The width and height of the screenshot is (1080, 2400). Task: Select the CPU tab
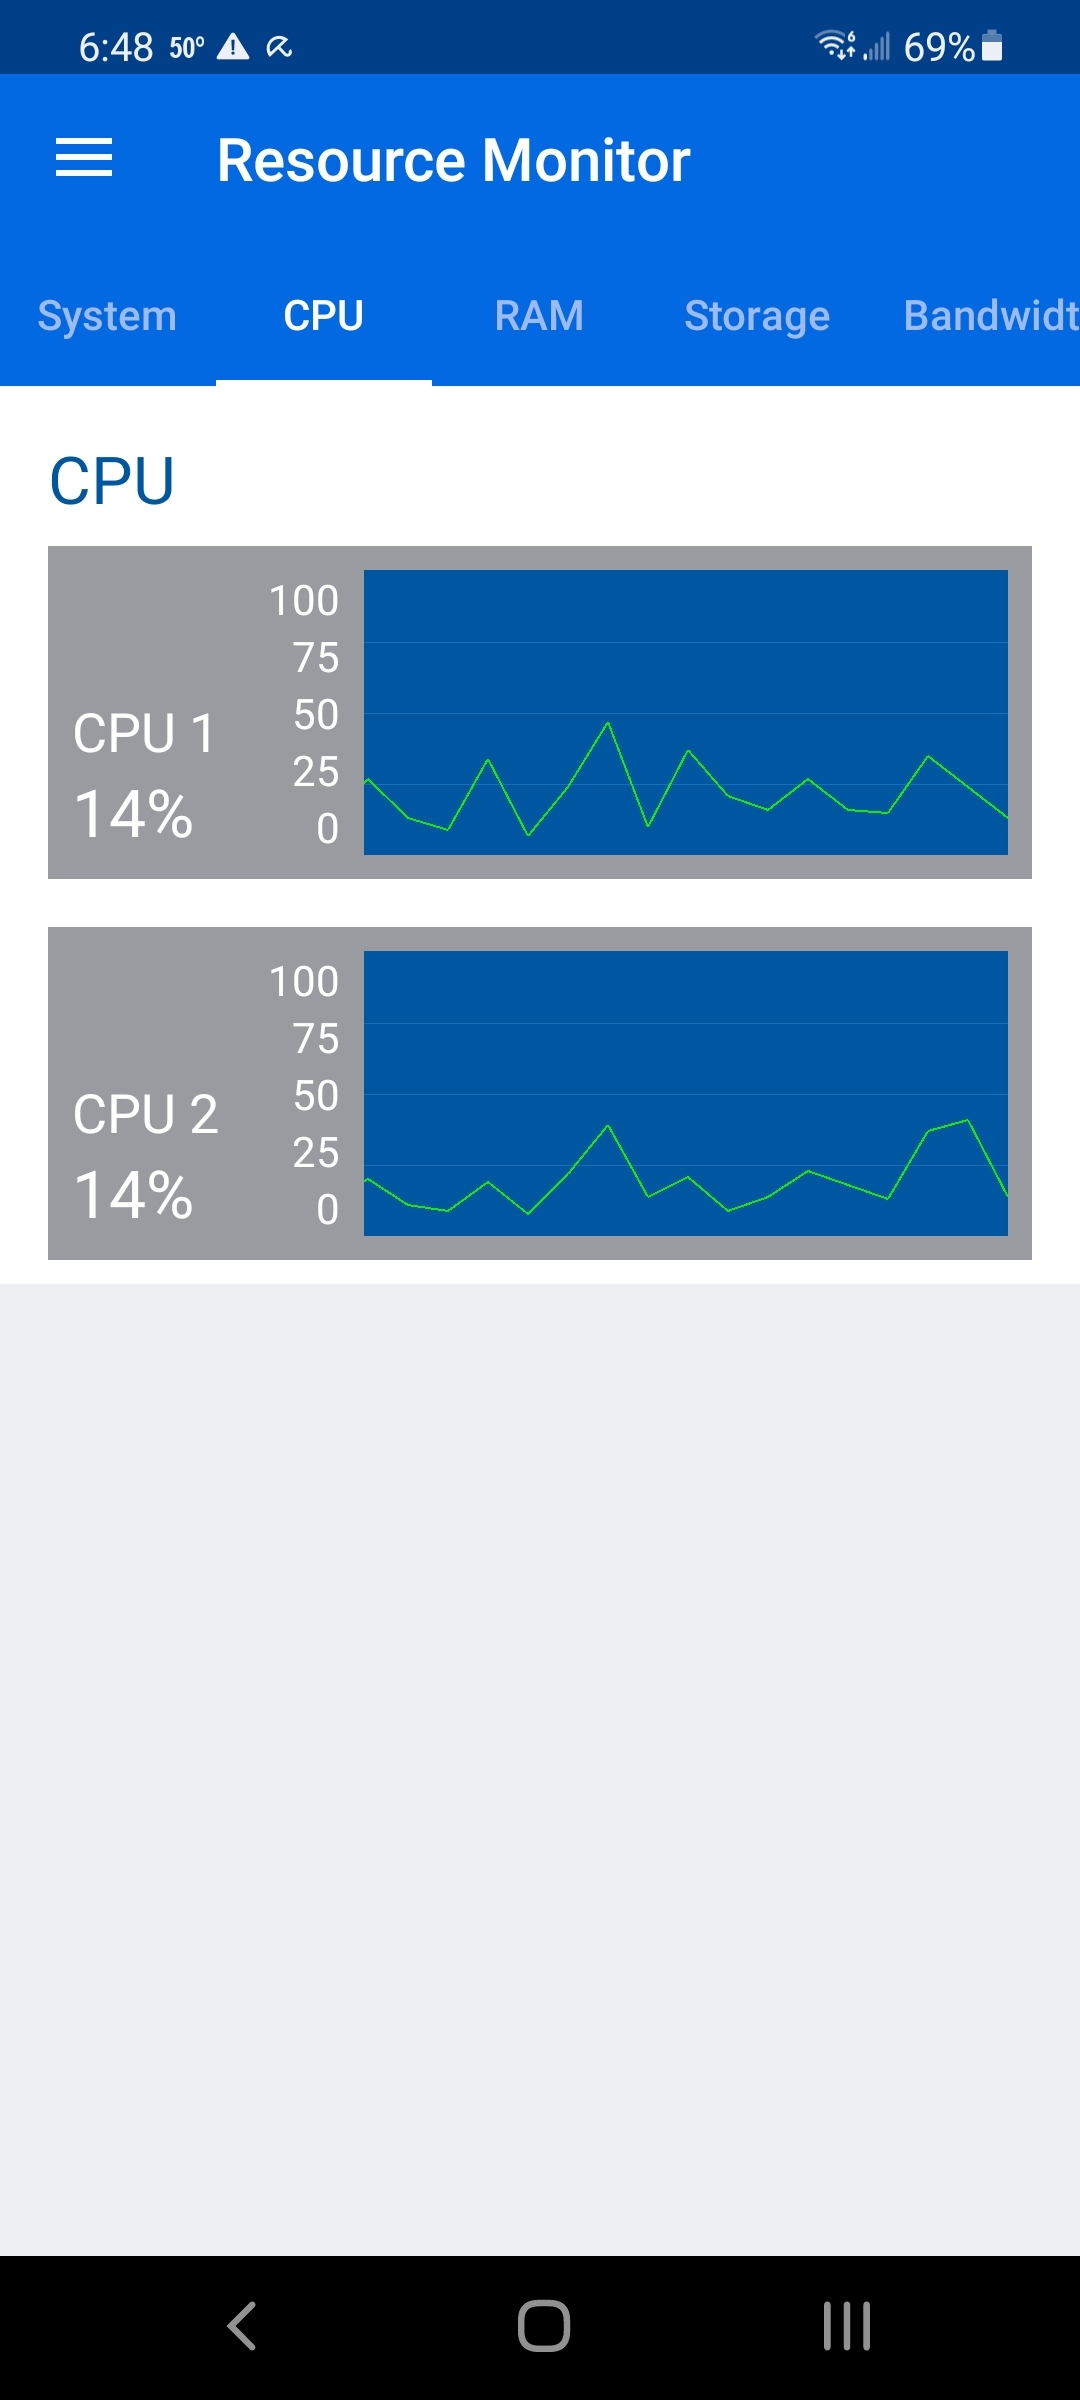click(x=324, y=316)
